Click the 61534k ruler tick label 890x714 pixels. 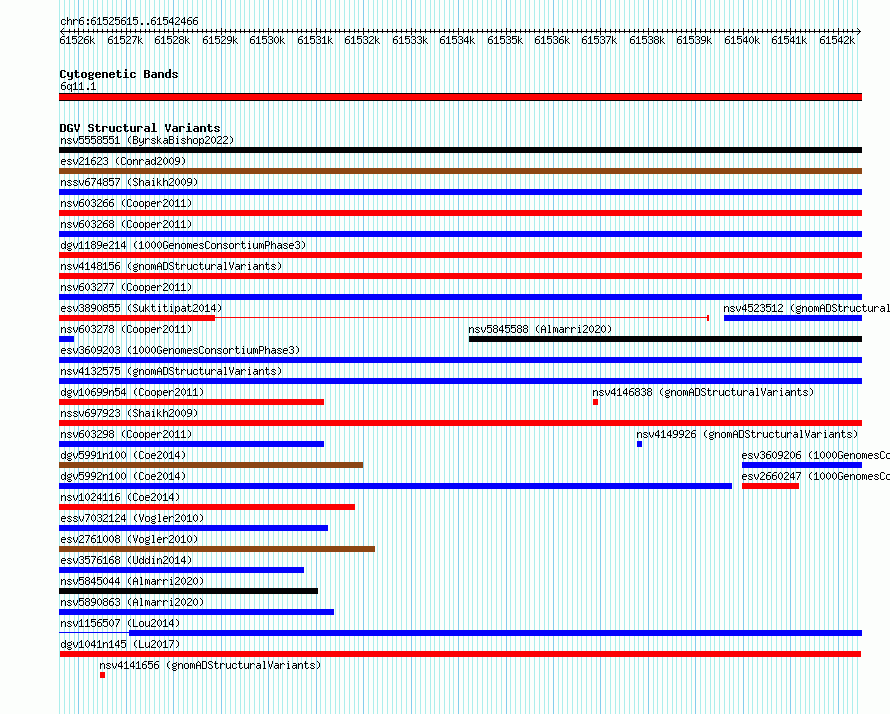(457, 40)
